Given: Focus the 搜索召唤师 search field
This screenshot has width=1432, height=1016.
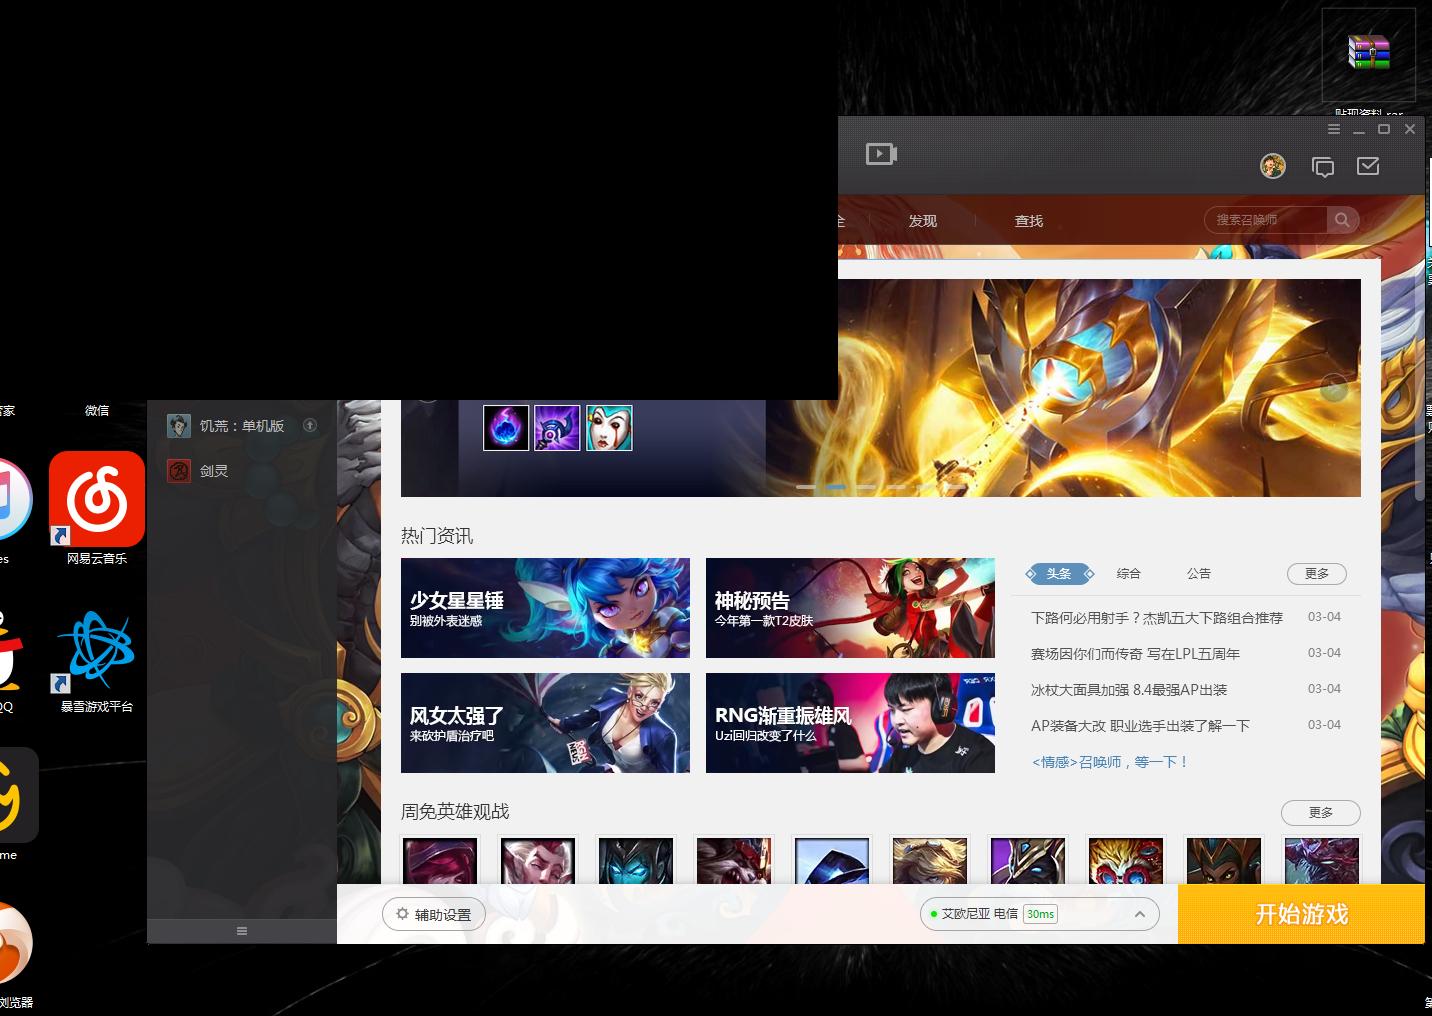Looking at the screenshot, I should [1266, 220].
